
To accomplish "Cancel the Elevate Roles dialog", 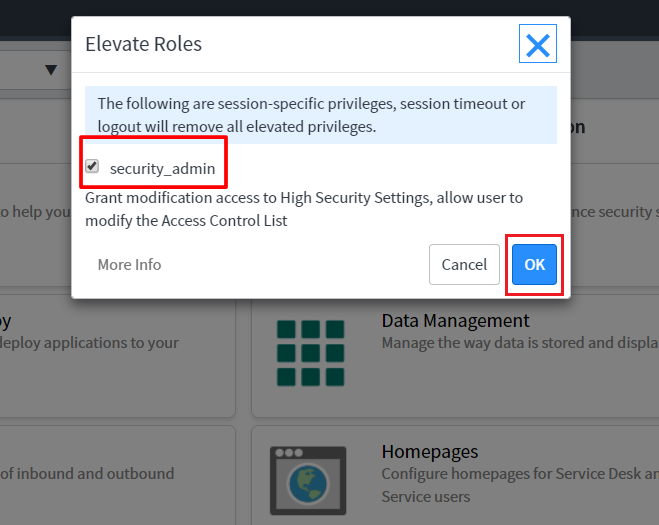I will [x=464, y=265].
